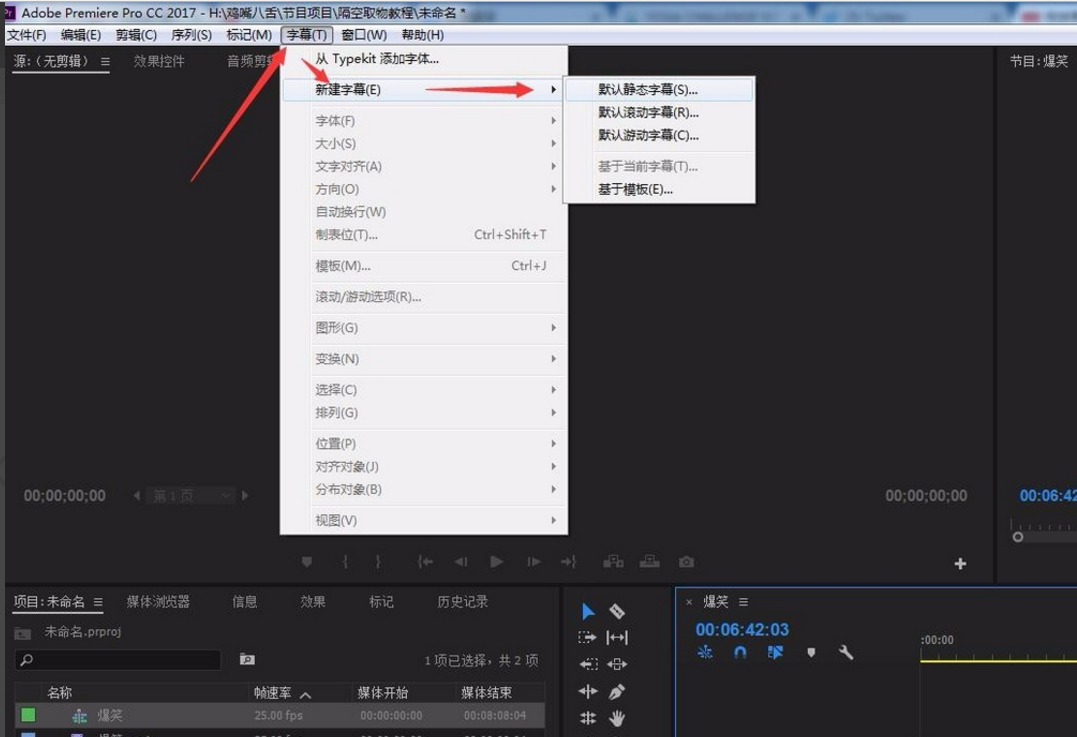Open the 剪辑(C) menu

[x=136, y=35]
